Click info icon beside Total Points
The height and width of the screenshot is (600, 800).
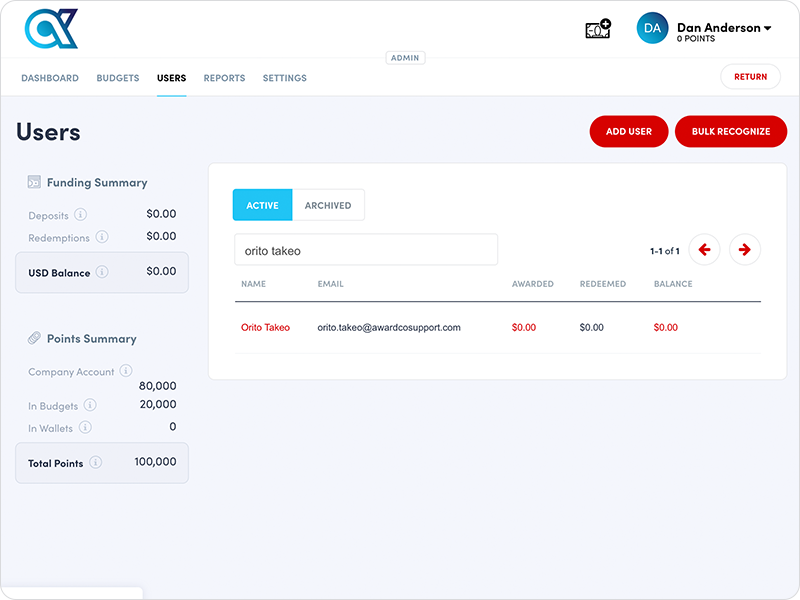tap(96, 462)
